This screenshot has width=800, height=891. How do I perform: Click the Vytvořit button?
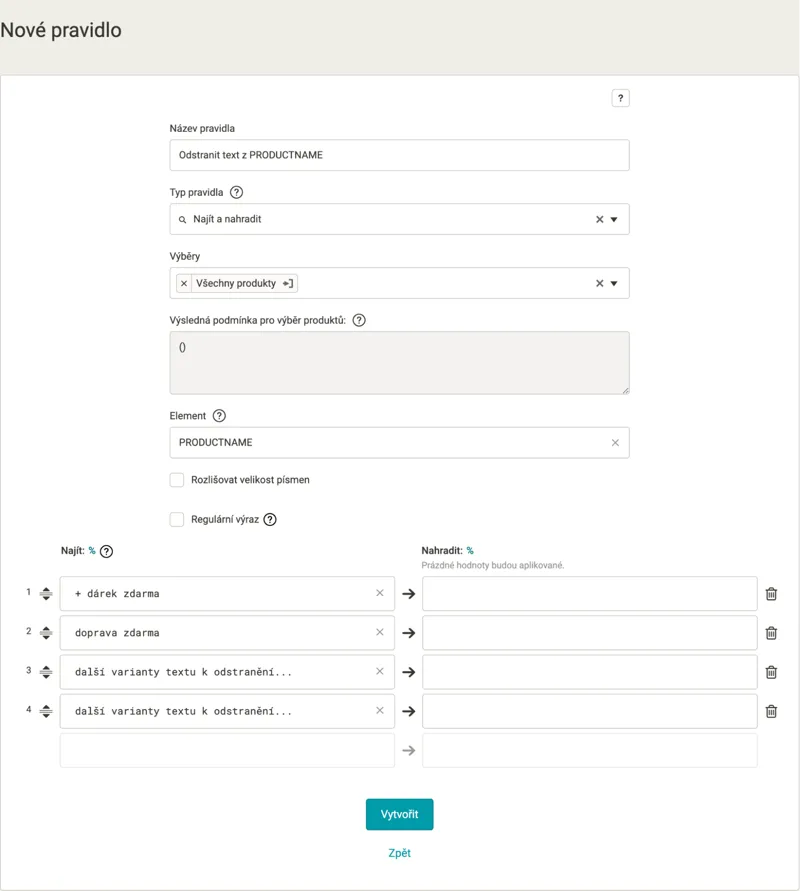coord(399,814)
